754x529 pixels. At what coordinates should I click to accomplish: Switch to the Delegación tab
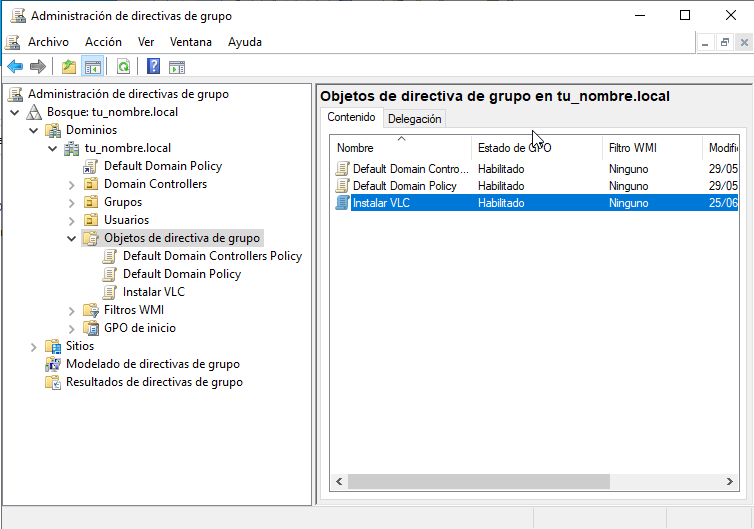415,119
